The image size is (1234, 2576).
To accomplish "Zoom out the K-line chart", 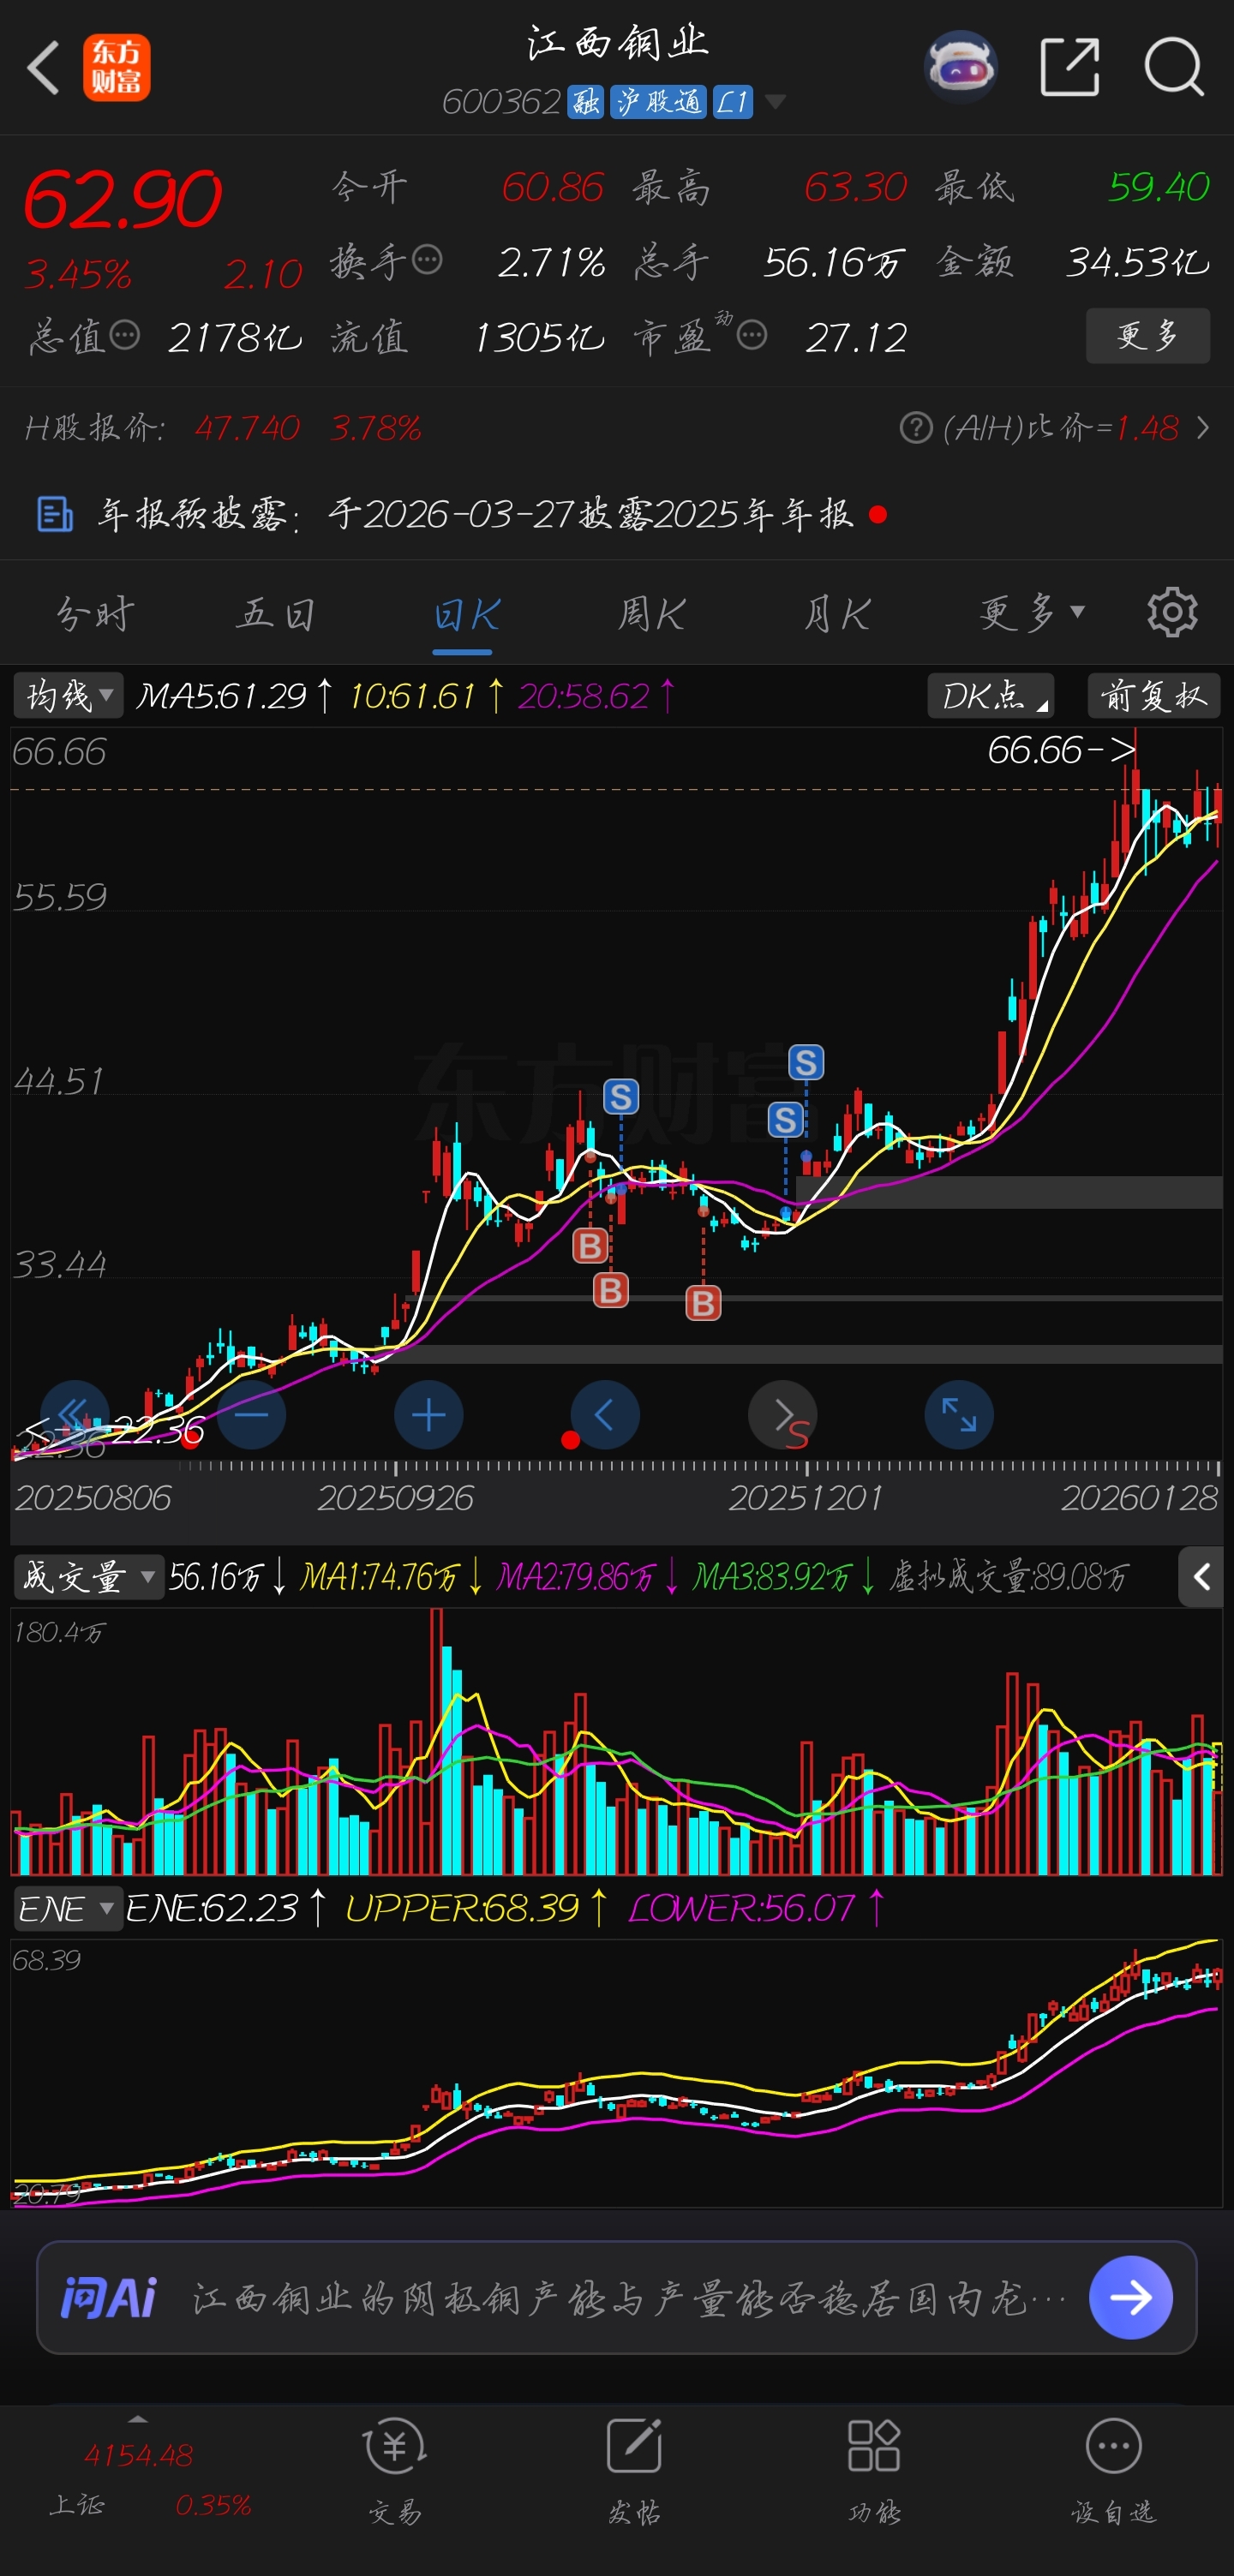I will [x=252, y=1415].
